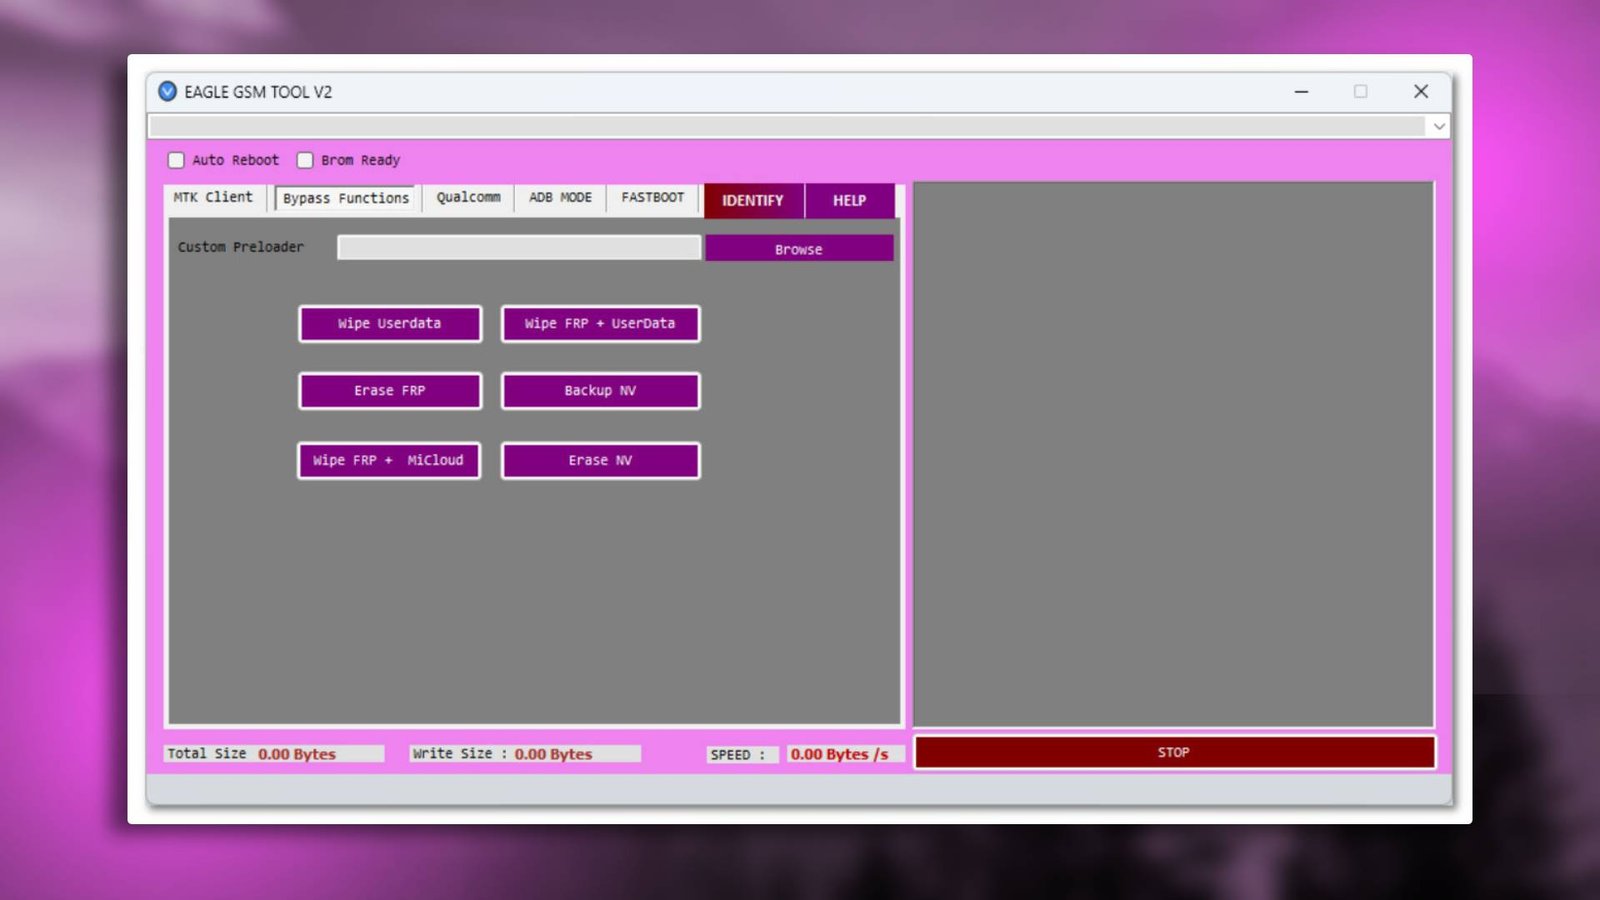This screenshot has height=900, width=1600.
Task: Enable the Brom Ready checkbox
Action: [305, 160]
